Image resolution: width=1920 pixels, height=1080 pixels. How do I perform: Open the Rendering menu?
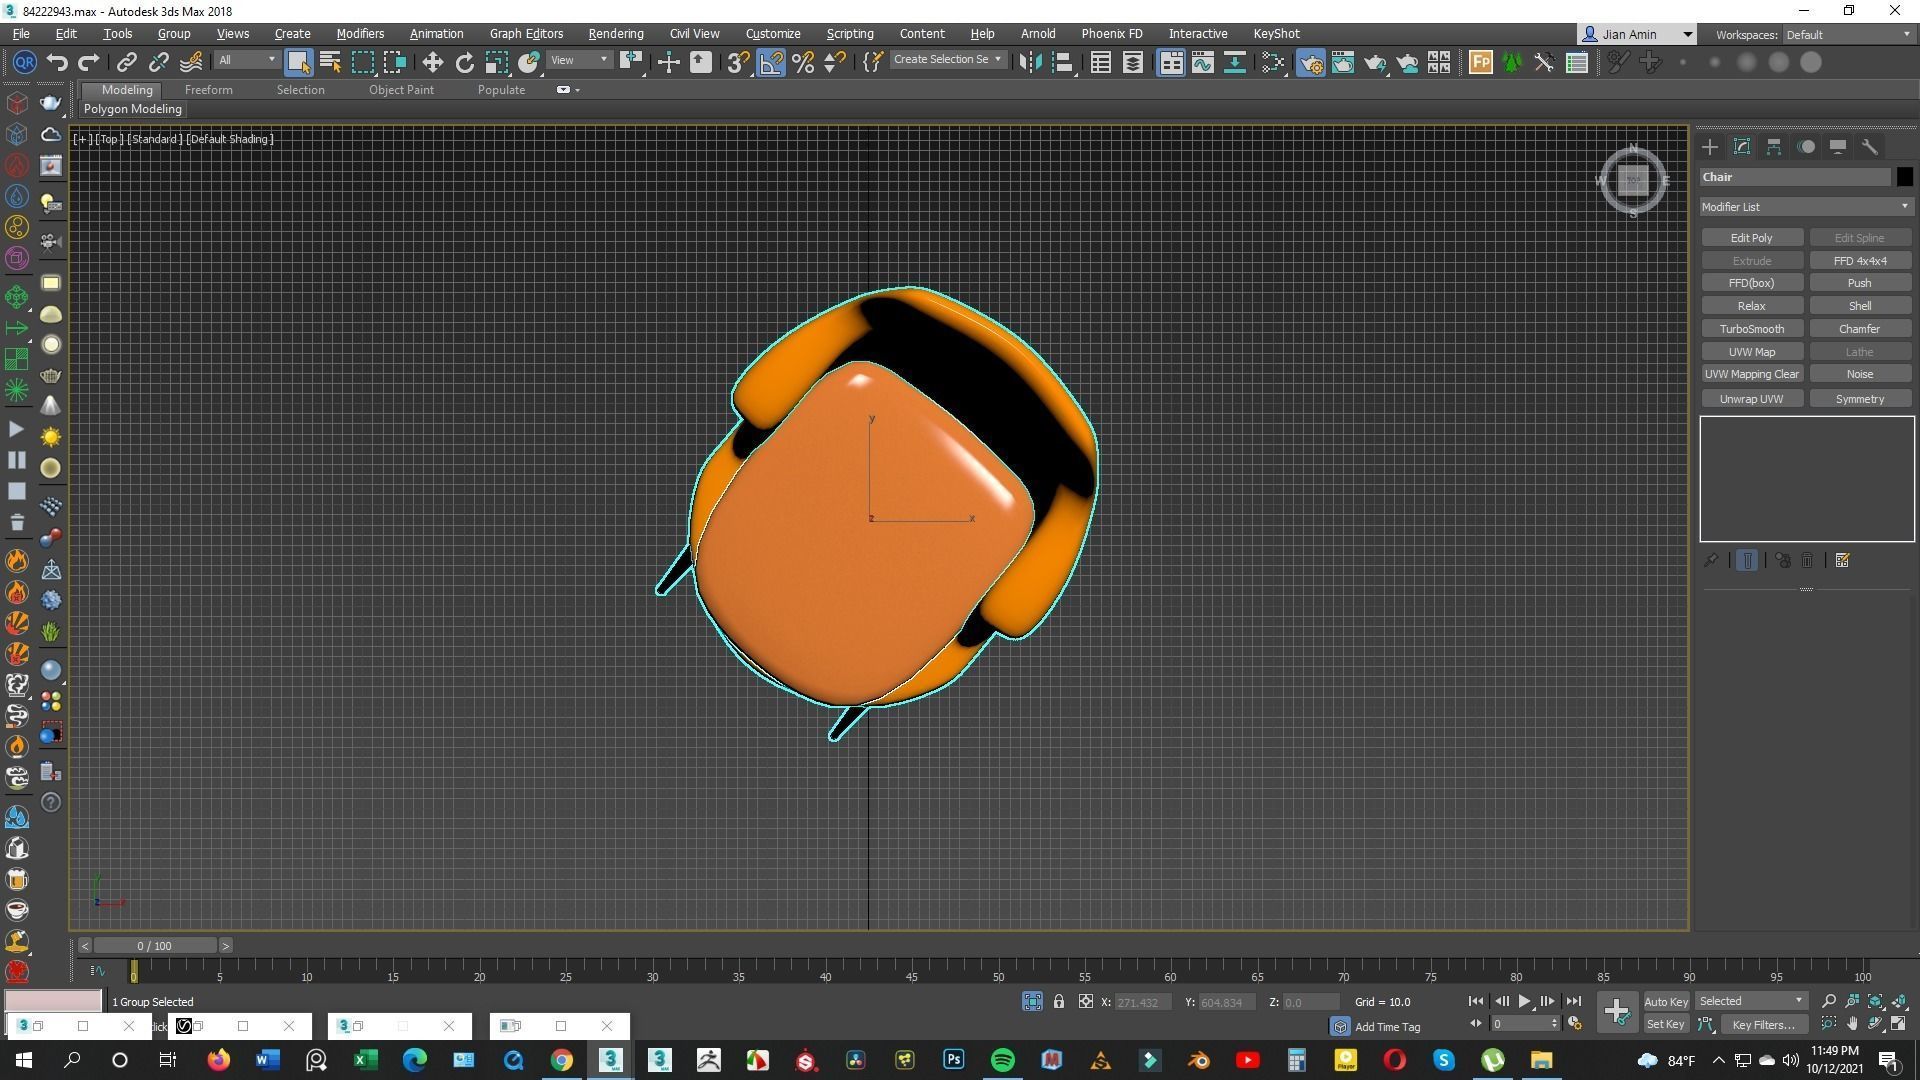coord(615,33)
